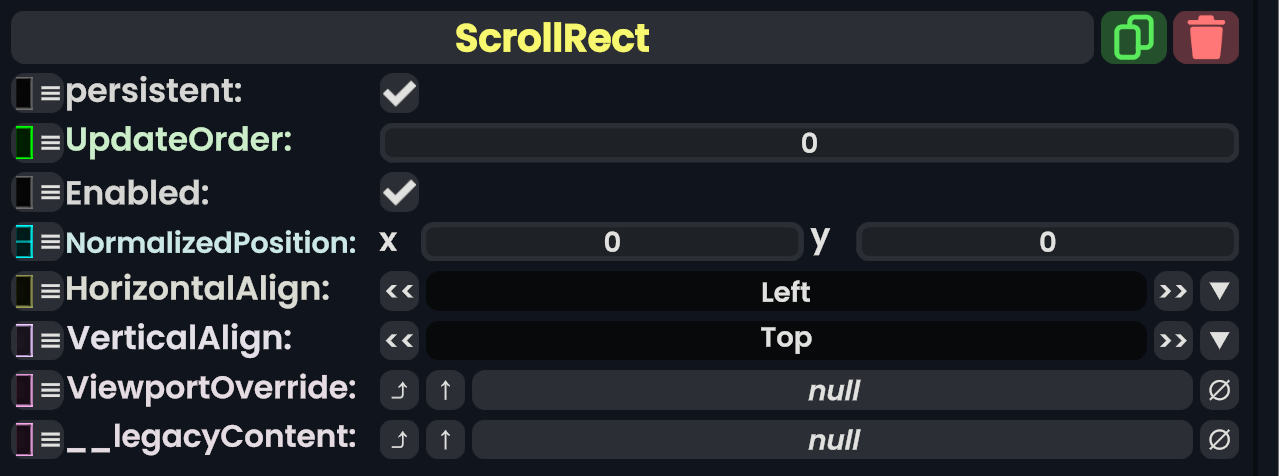Select next HorizontalAlign value with >>

1173,292
